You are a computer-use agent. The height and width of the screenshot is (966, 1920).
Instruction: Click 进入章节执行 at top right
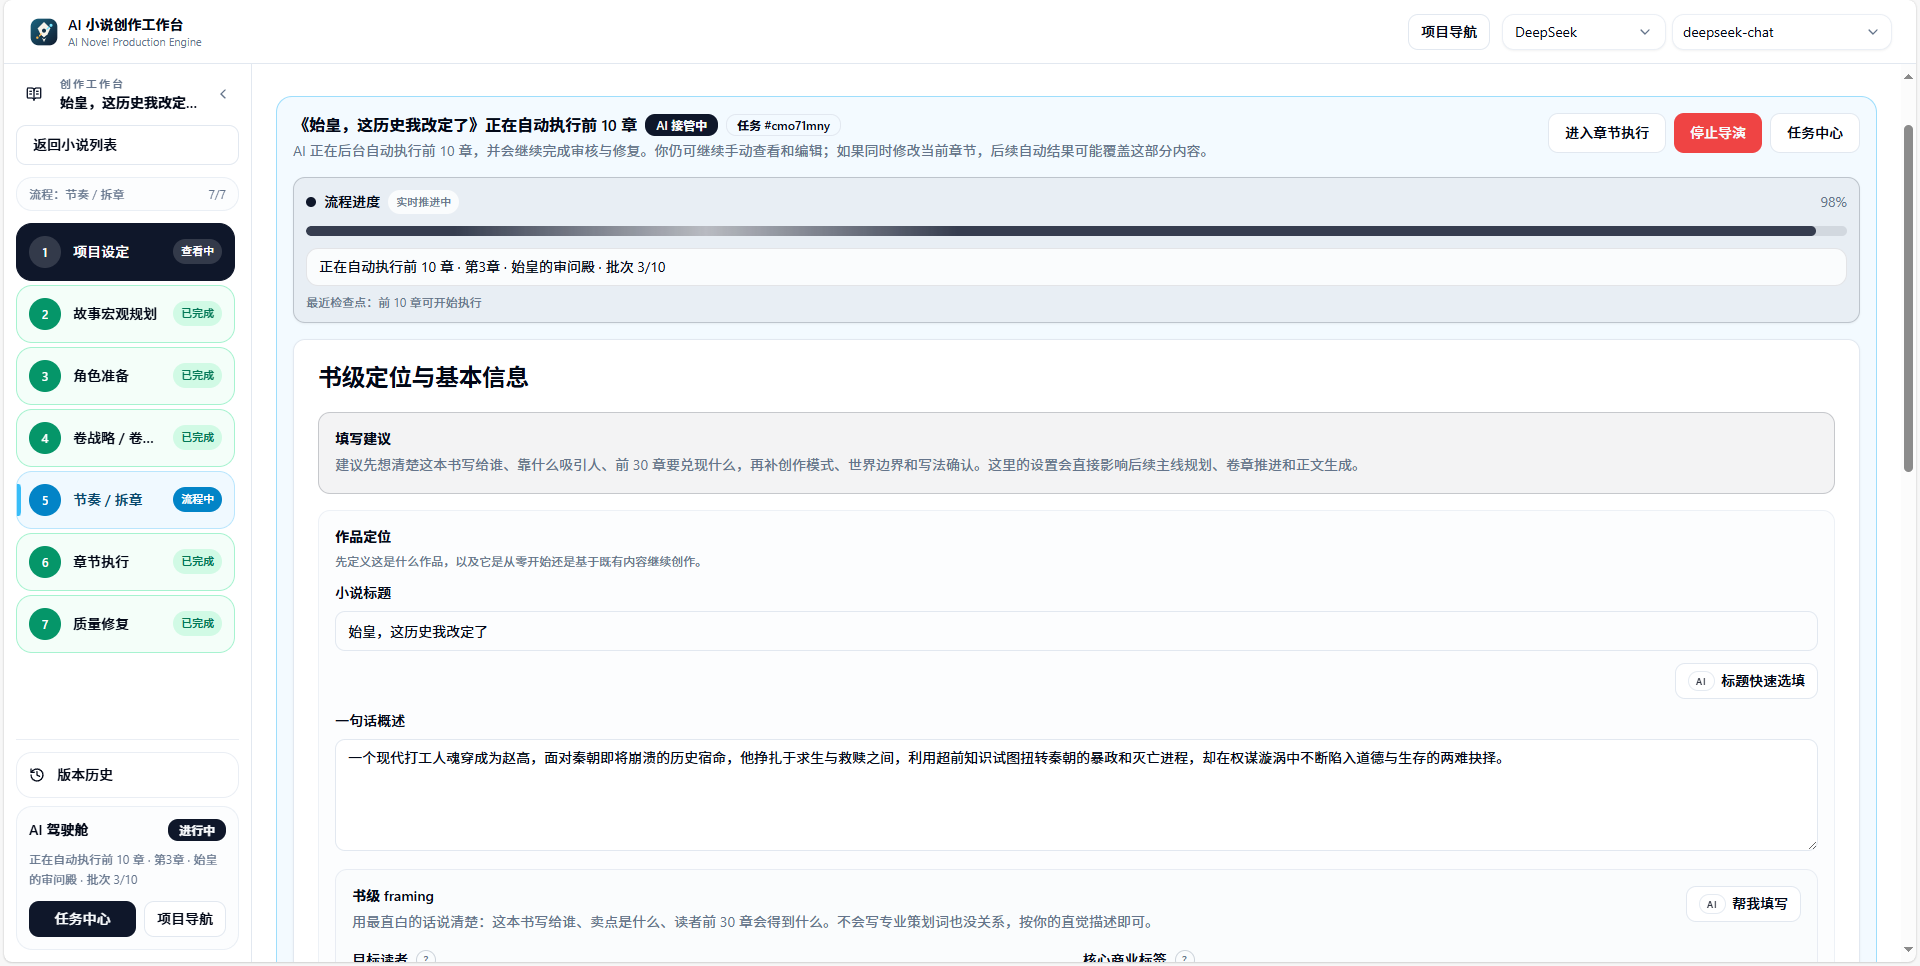[1606, 132]
